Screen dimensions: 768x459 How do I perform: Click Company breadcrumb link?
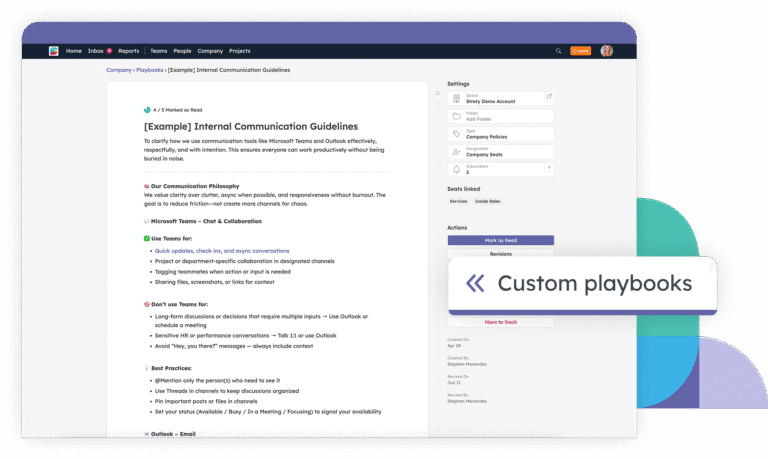click(x=119, y=70)
